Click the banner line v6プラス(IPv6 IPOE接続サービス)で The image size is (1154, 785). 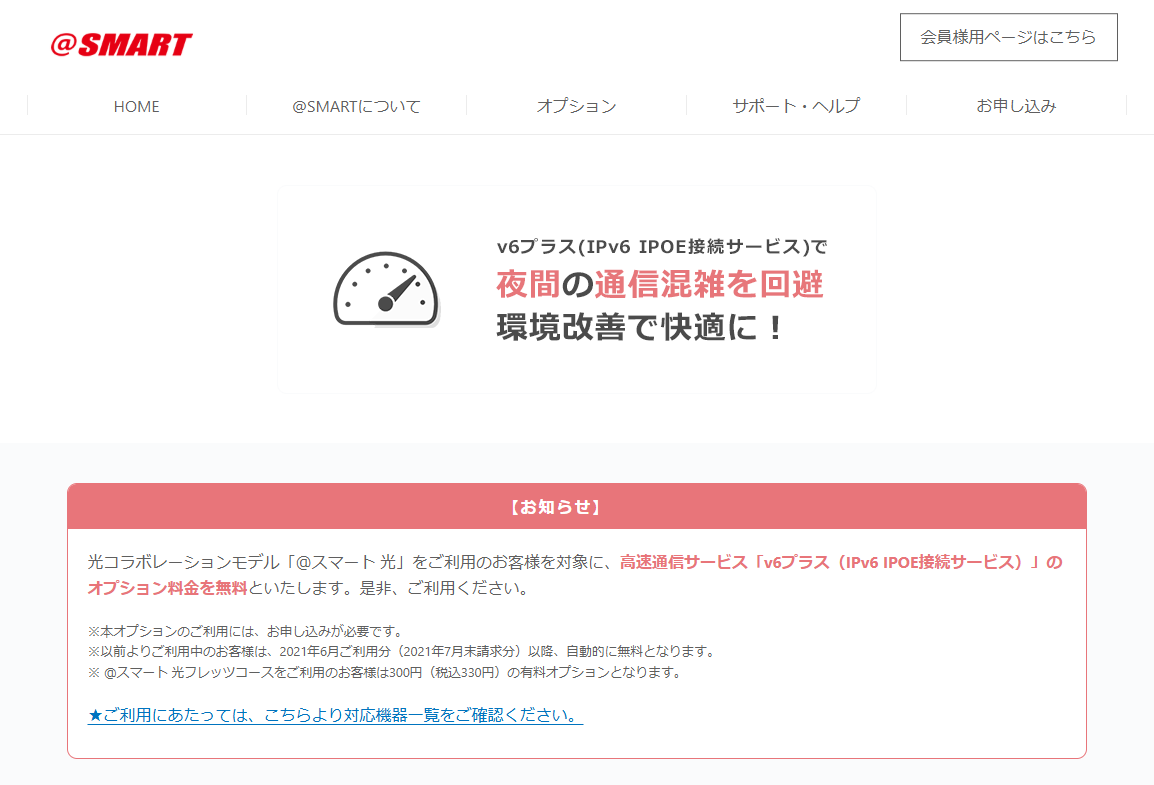662,246
